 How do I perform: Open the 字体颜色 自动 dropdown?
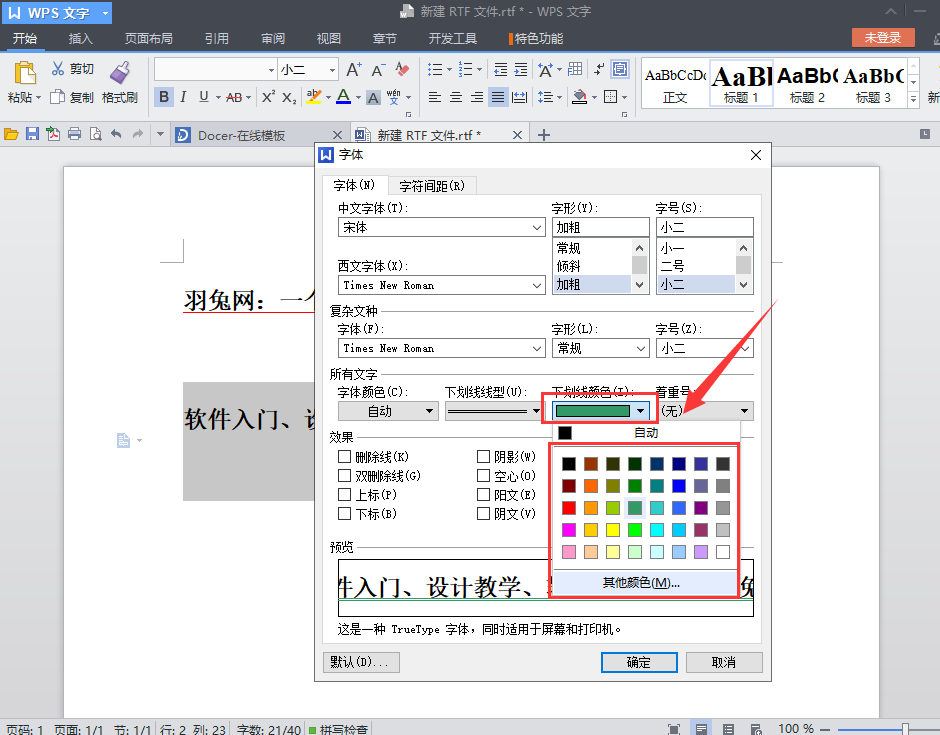388,411
